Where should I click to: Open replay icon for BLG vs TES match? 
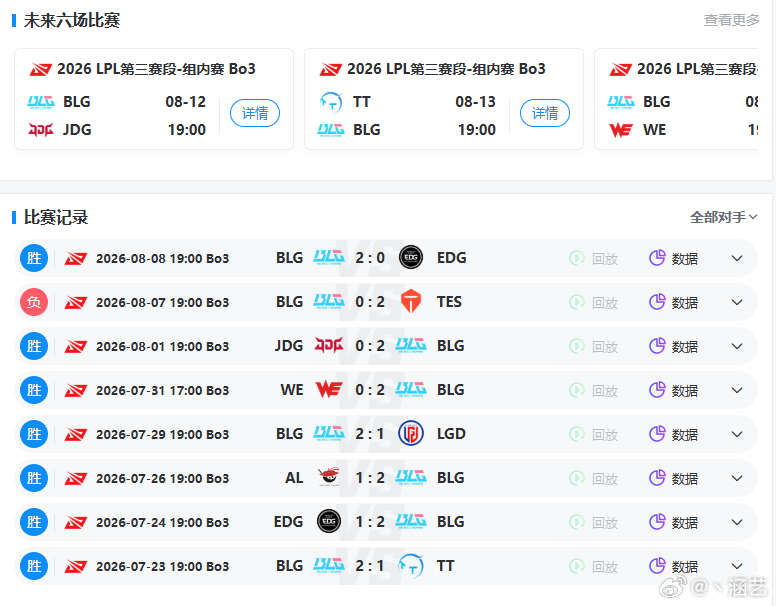(x=577, y=302)
